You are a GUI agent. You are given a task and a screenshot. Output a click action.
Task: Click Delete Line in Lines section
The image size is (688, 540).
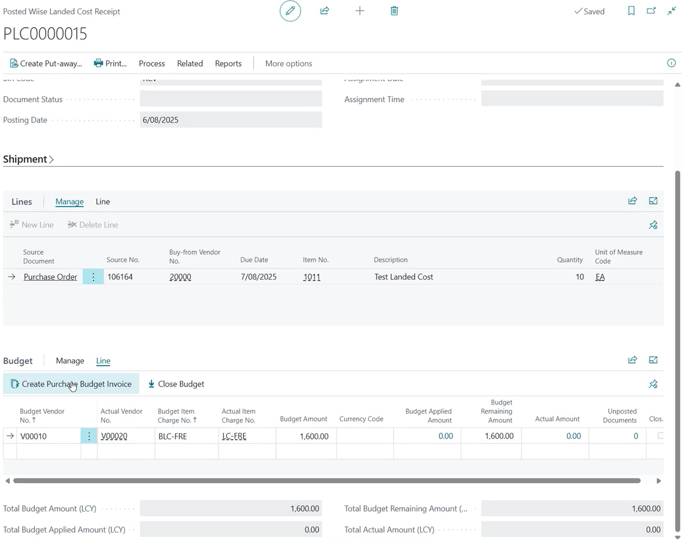click(x=93, y=225)
